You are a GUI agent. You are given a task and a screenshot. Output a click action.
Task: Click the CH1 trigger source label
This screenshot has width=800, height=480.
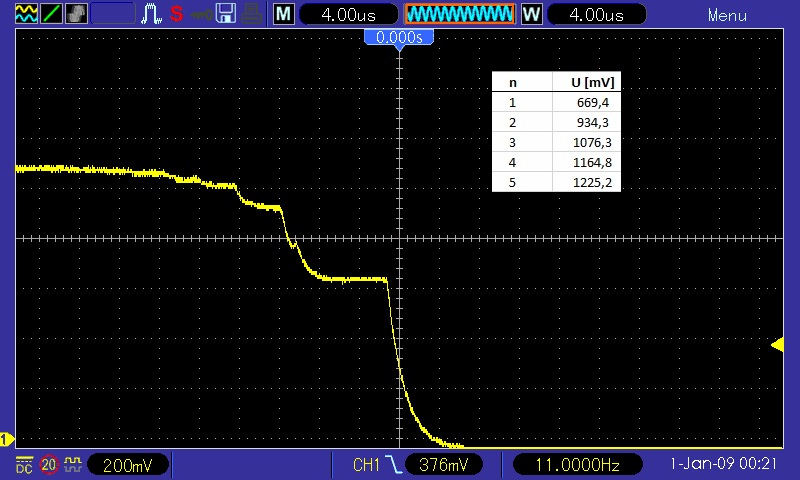366,465
